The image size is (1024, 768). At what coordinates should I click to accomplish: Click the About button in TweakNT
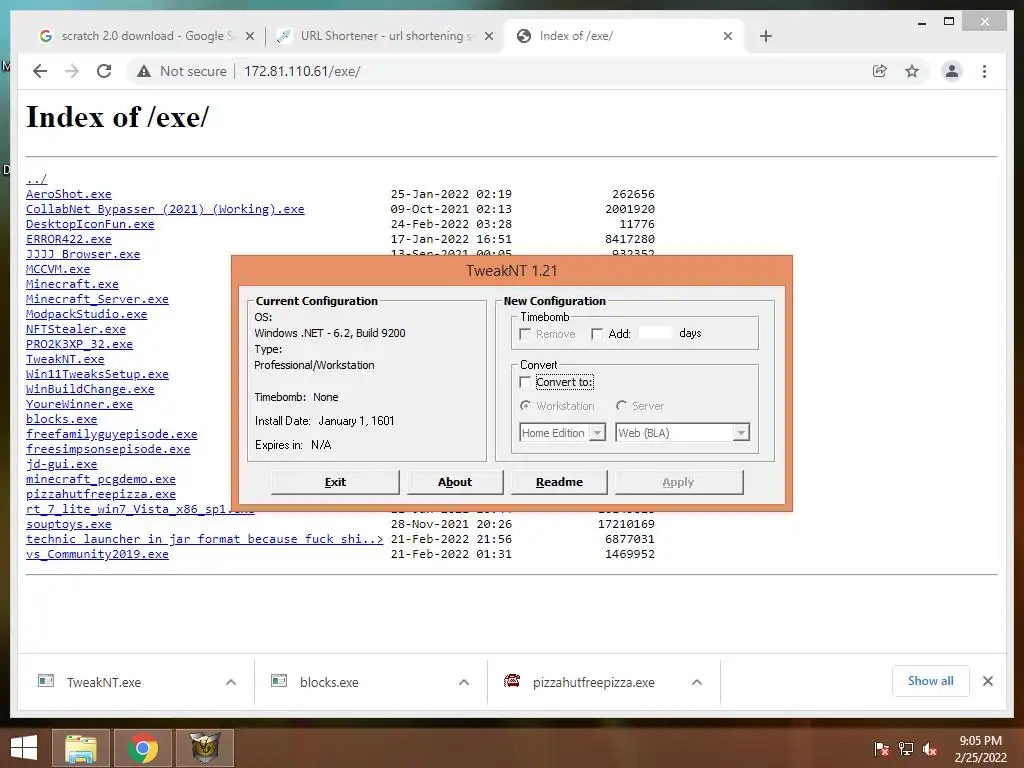tap(455, 482)
